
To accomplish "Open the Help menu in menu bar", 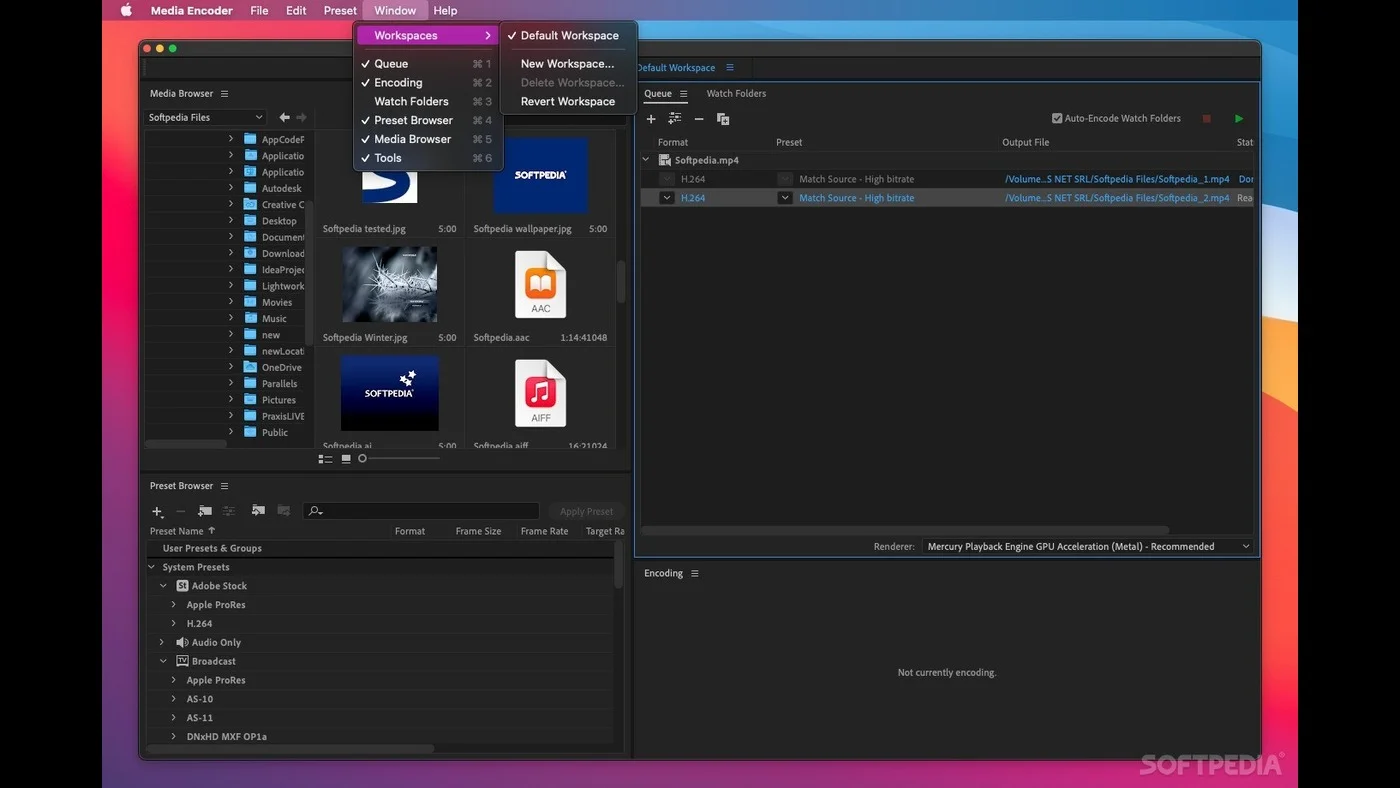I will 445,10.
